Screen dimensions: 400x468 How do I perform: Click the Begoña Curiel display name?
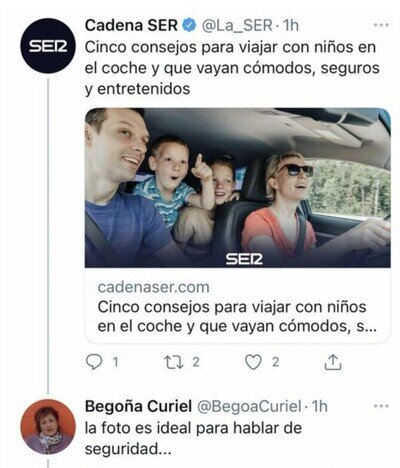(x=138, y=406)
